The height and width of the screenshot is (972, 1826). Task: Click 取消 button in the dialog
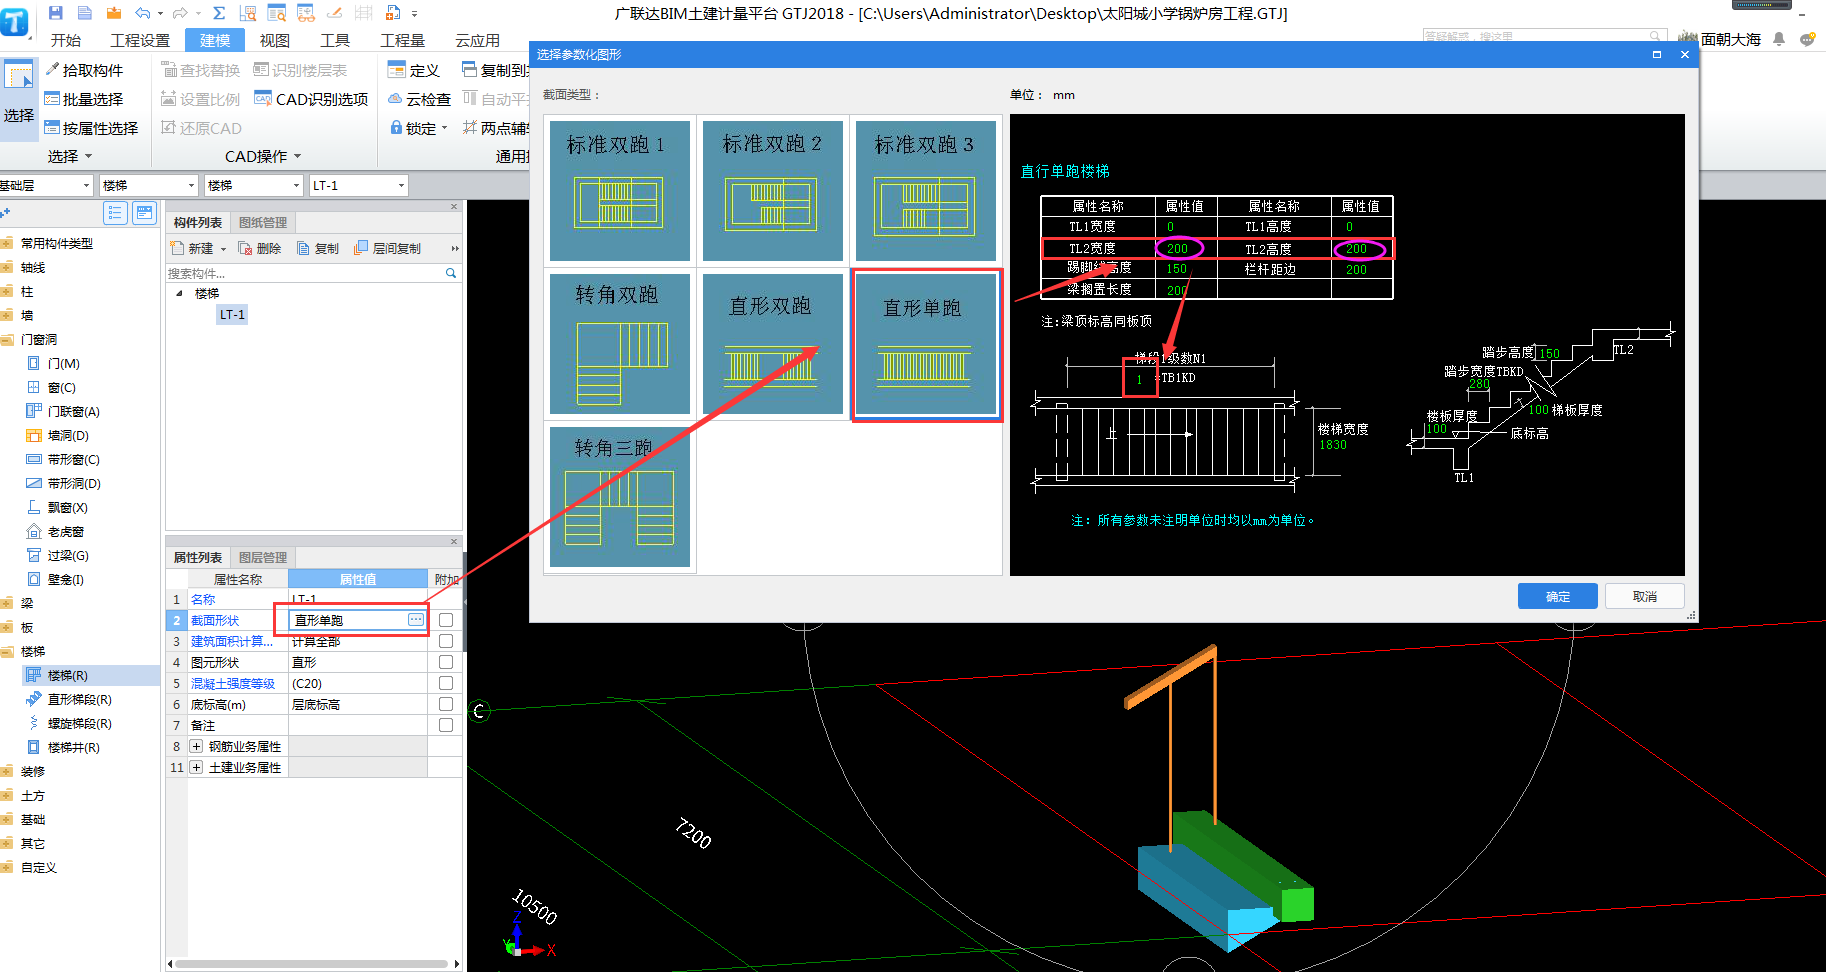[1645, 596]
